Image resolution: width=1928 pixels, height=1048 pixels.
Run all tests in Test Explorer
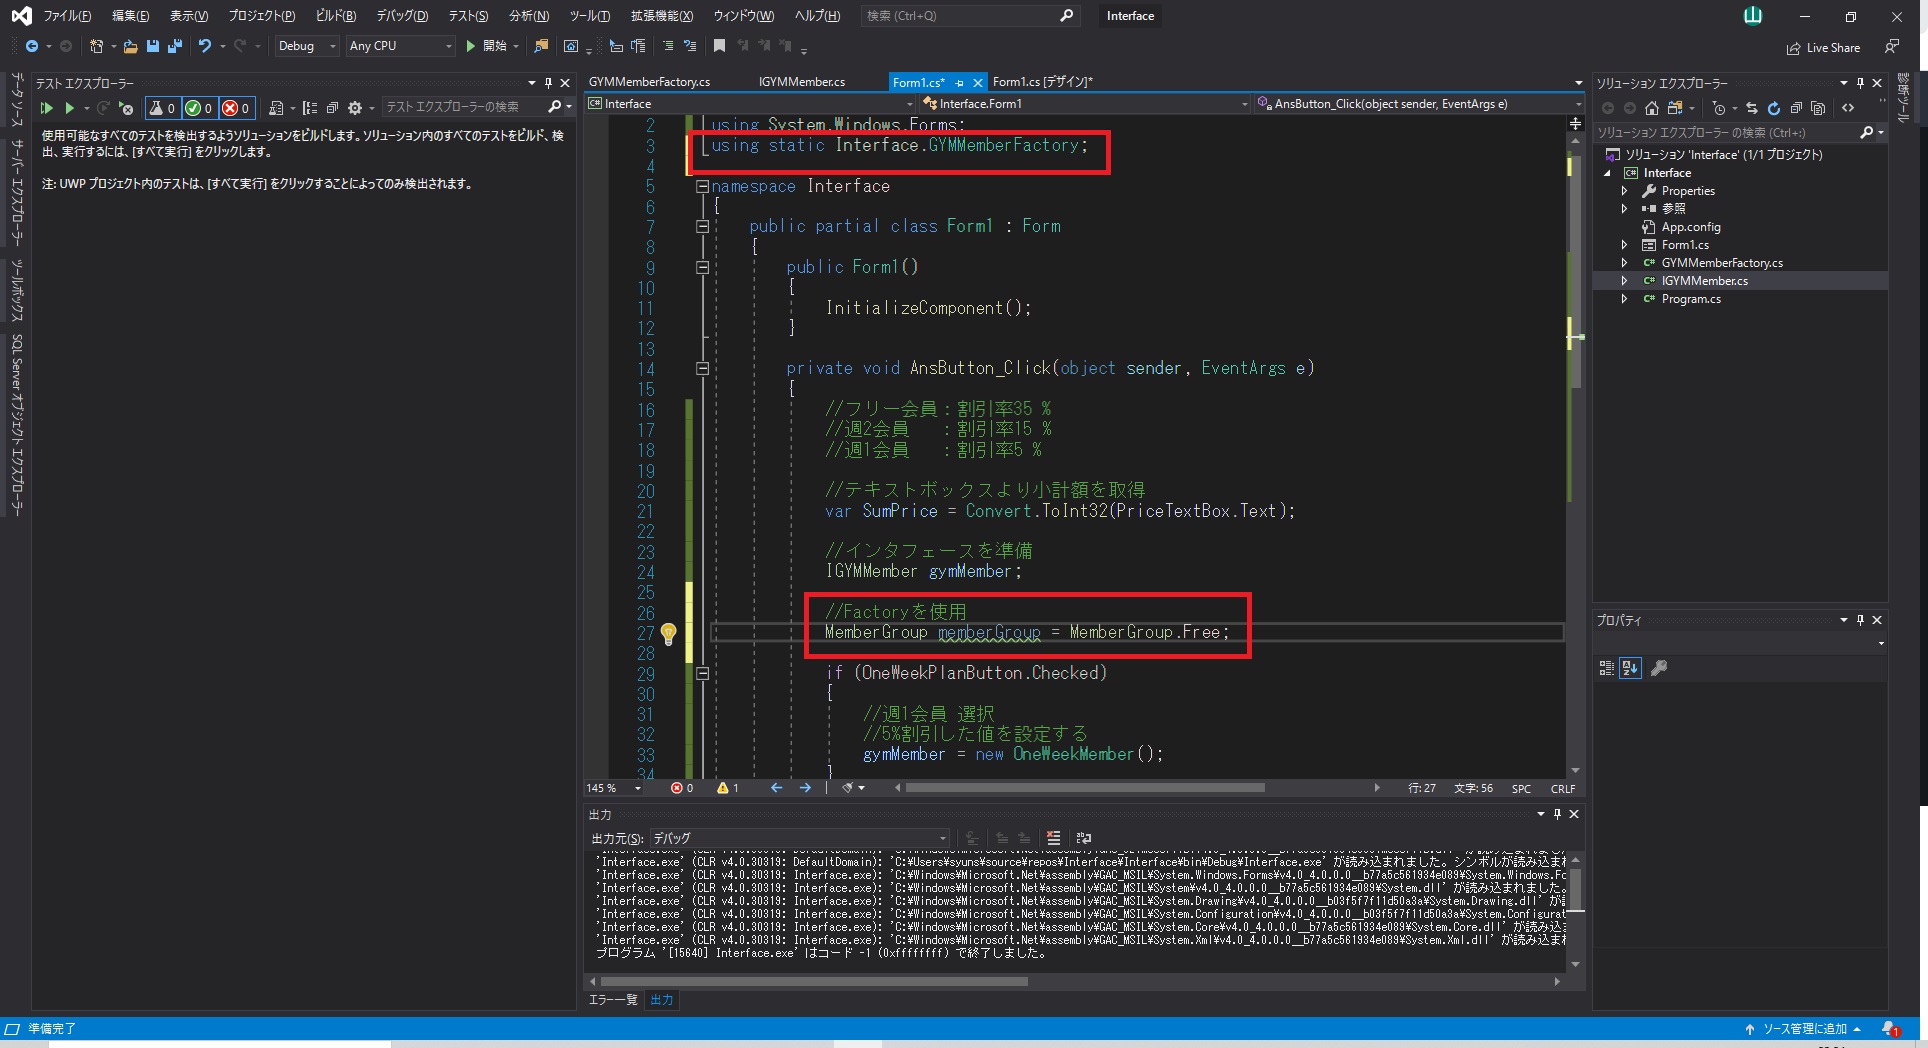tap(45, 108)
